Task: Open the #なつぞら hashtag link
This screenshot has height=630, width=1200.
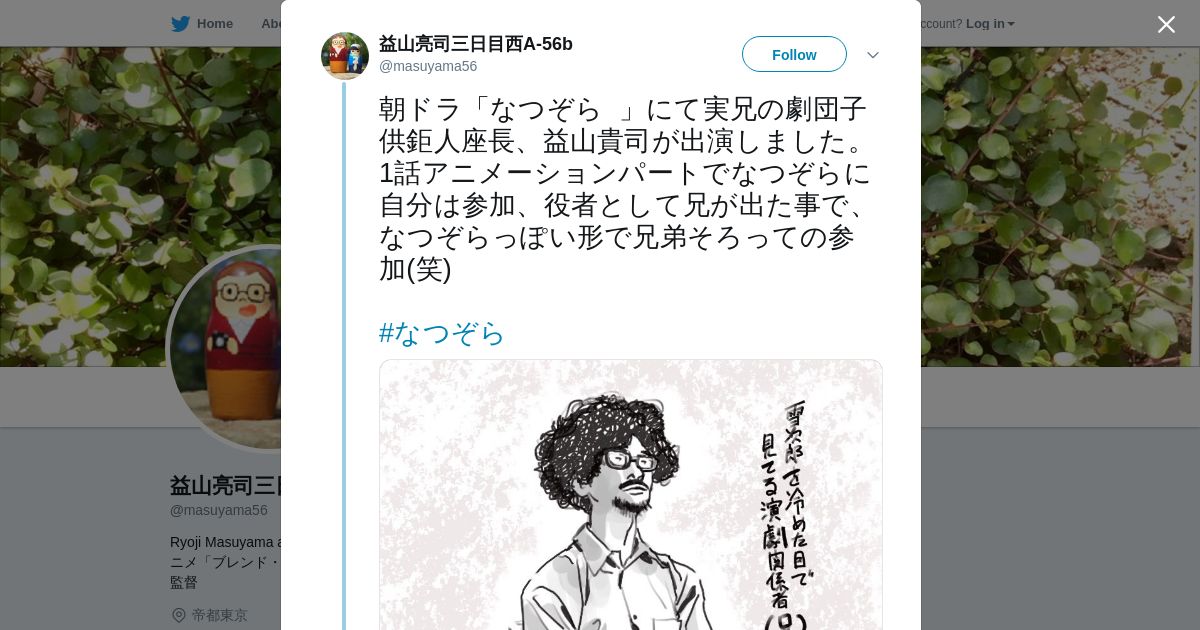Action: [442, 333]
